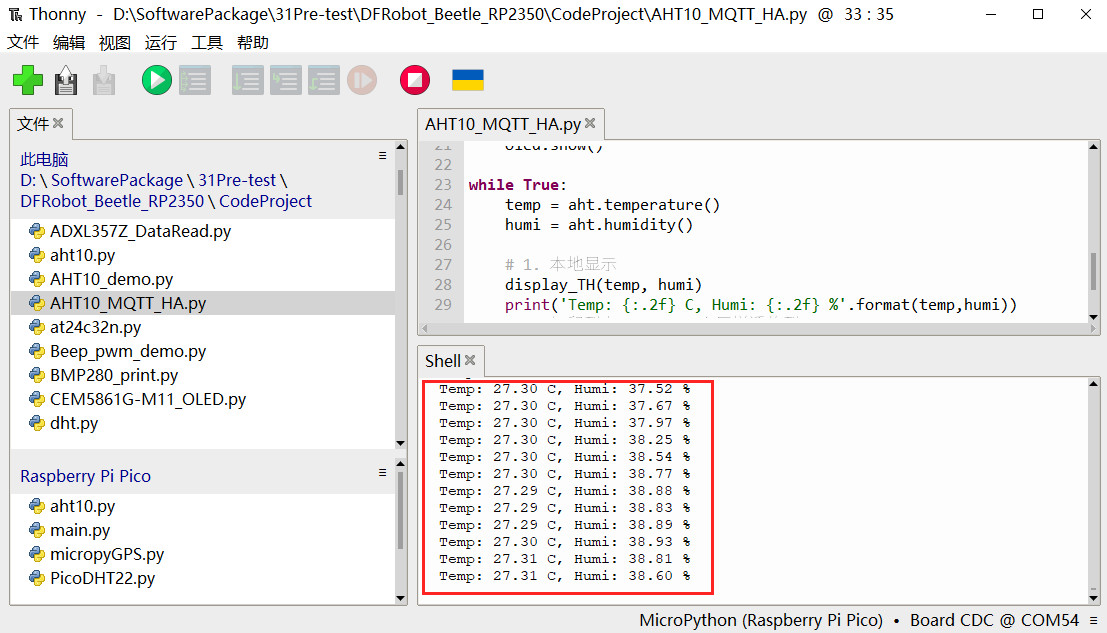Run the current script with the green play button
Screen dimensions: 1107x633
(x=156, y=80)
